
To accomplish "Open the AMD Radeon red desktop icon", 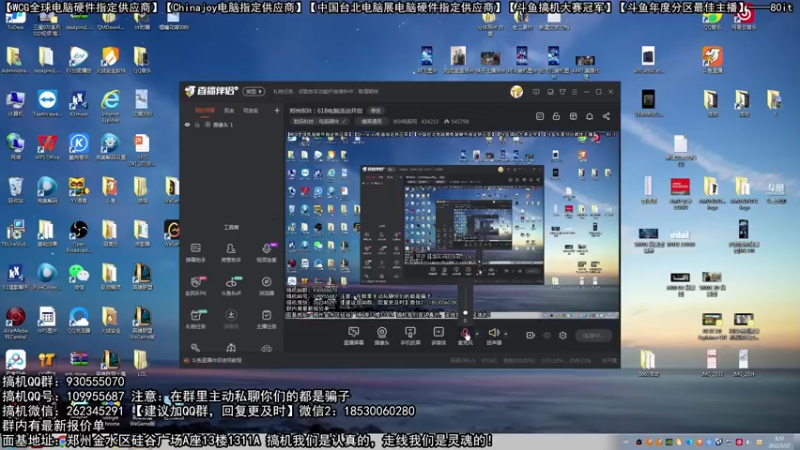I will point(680,193).
